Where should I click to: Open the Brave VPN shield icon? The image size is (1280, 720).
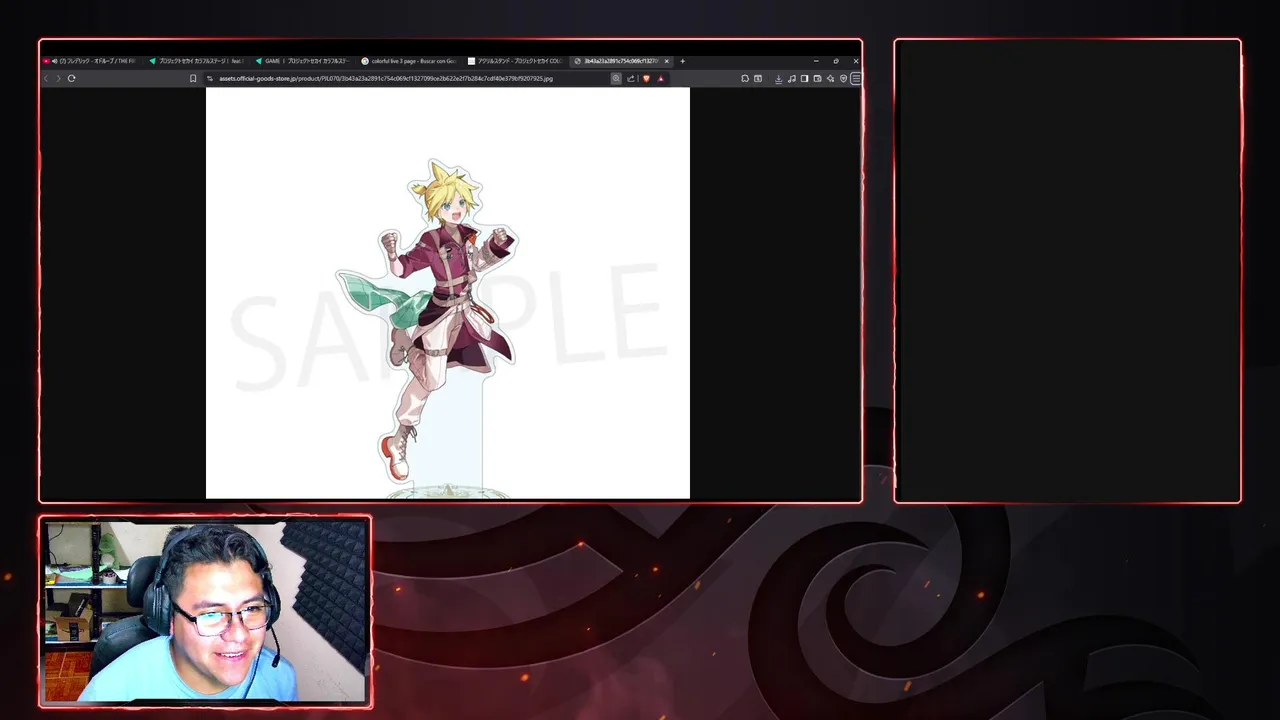click(843, 78)
